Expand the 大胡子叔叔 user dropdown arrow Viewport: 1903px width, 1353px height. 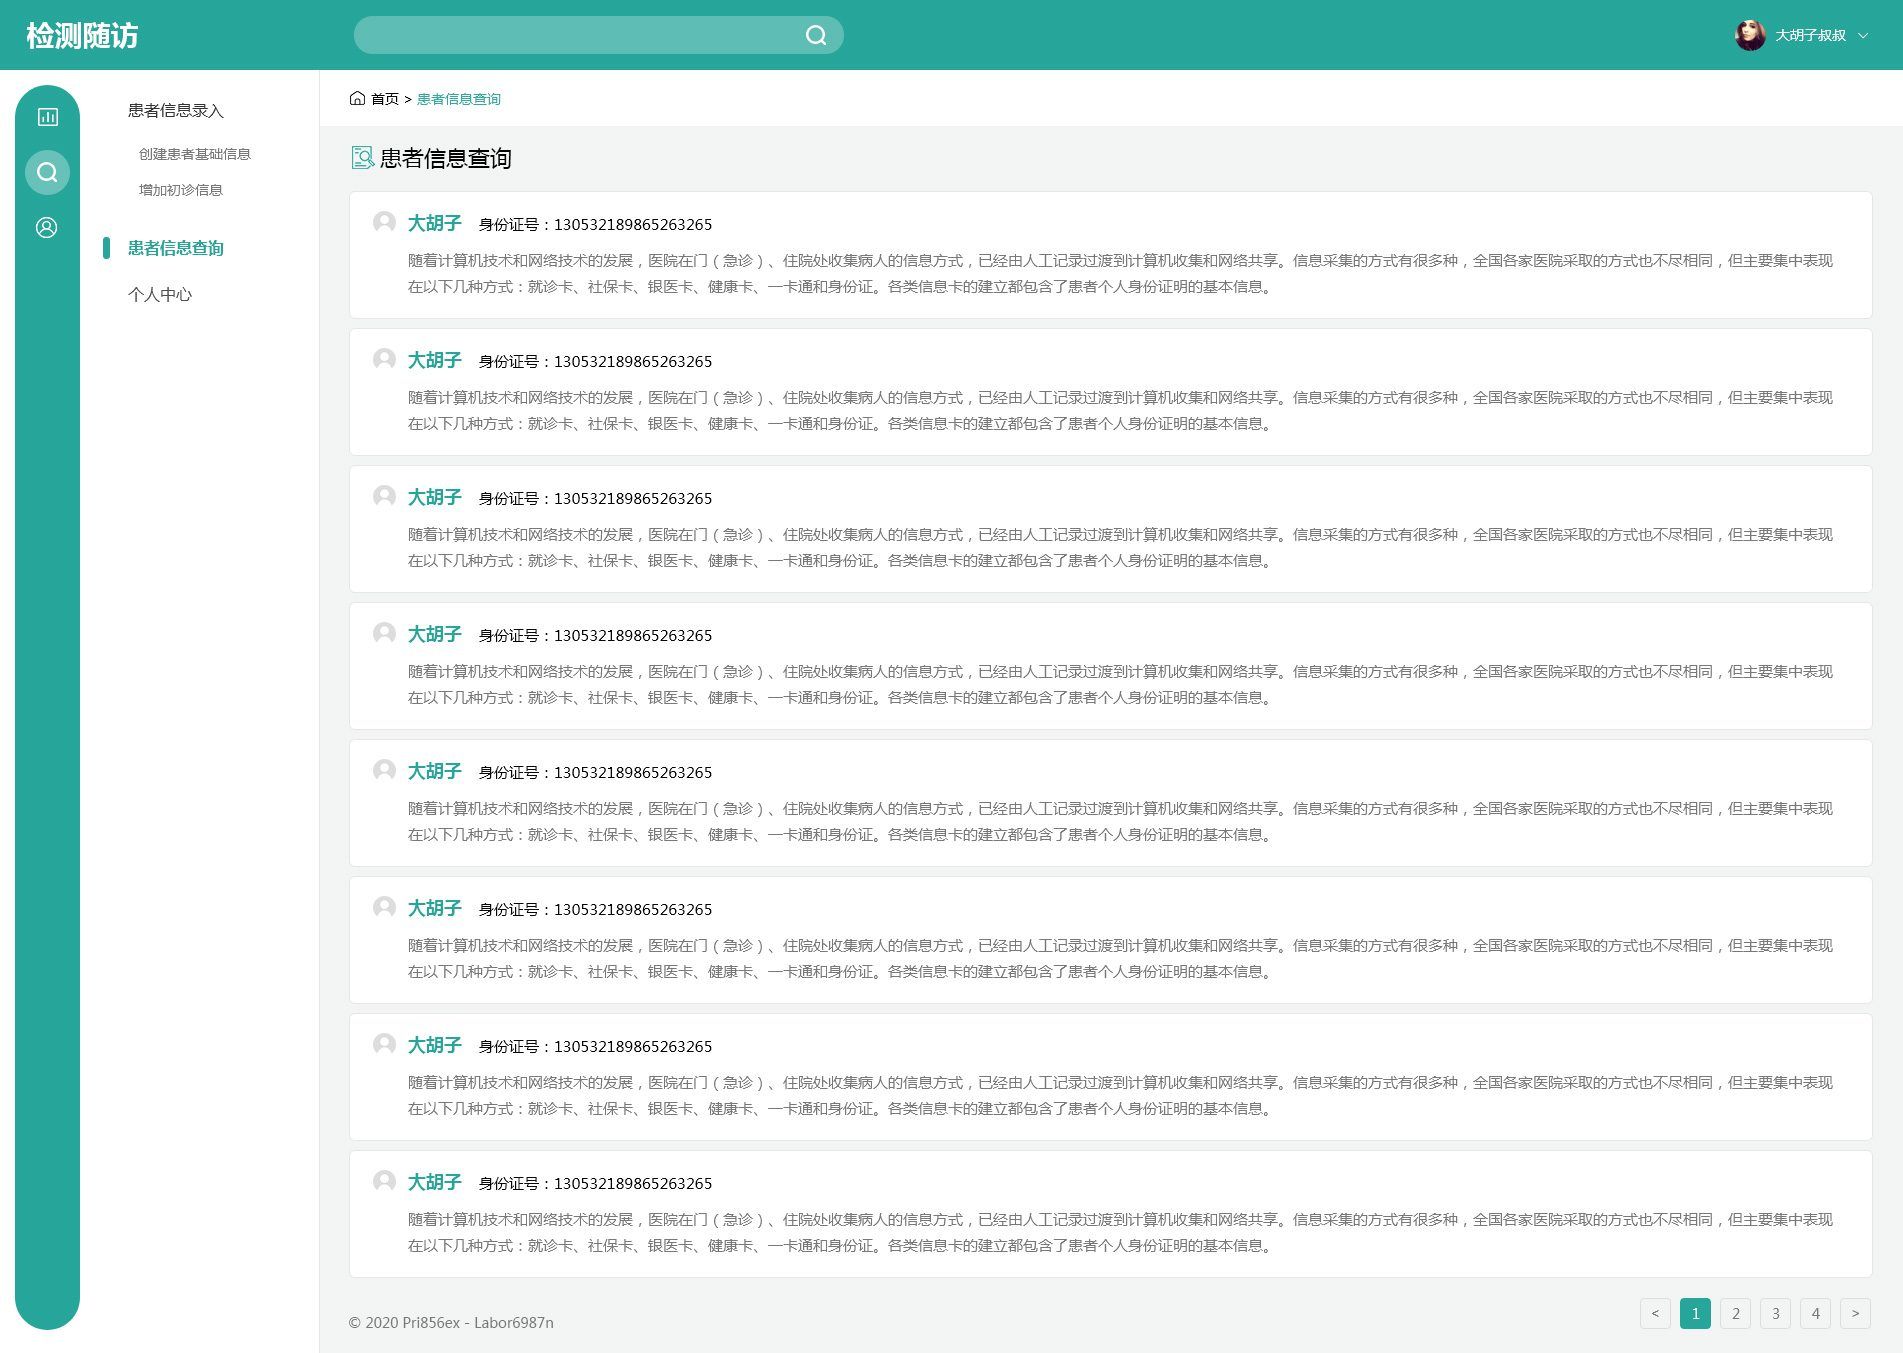click(x=1863, y=36)
